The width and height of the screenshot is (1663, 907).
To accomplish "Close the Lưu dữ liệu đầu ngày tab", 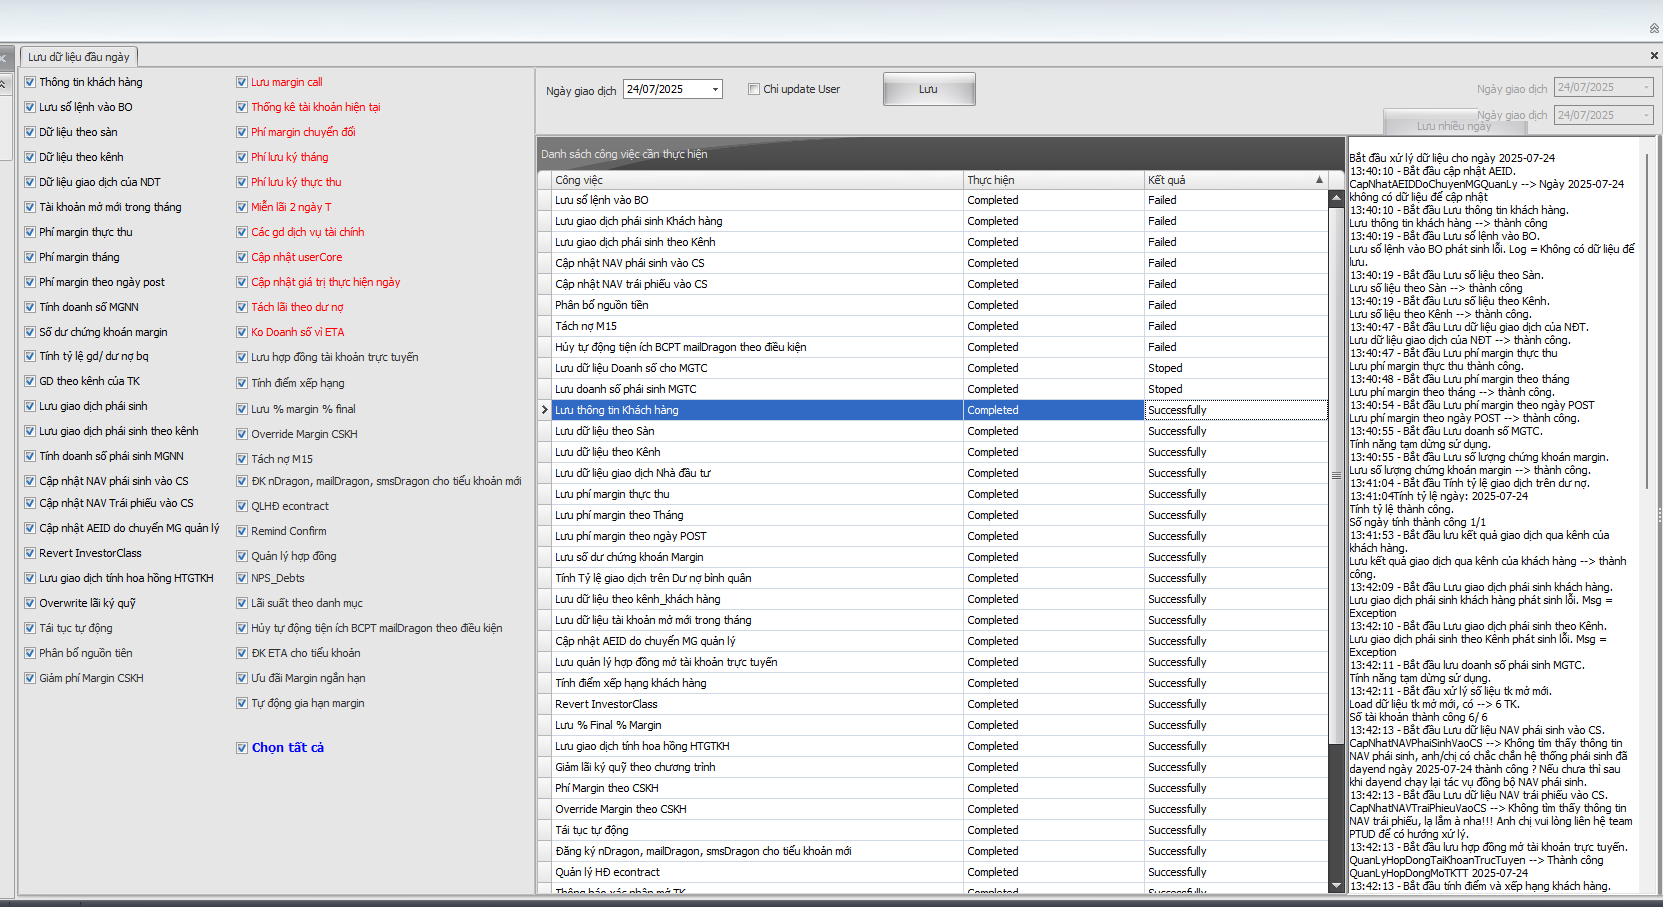I will coord(1654,55).
